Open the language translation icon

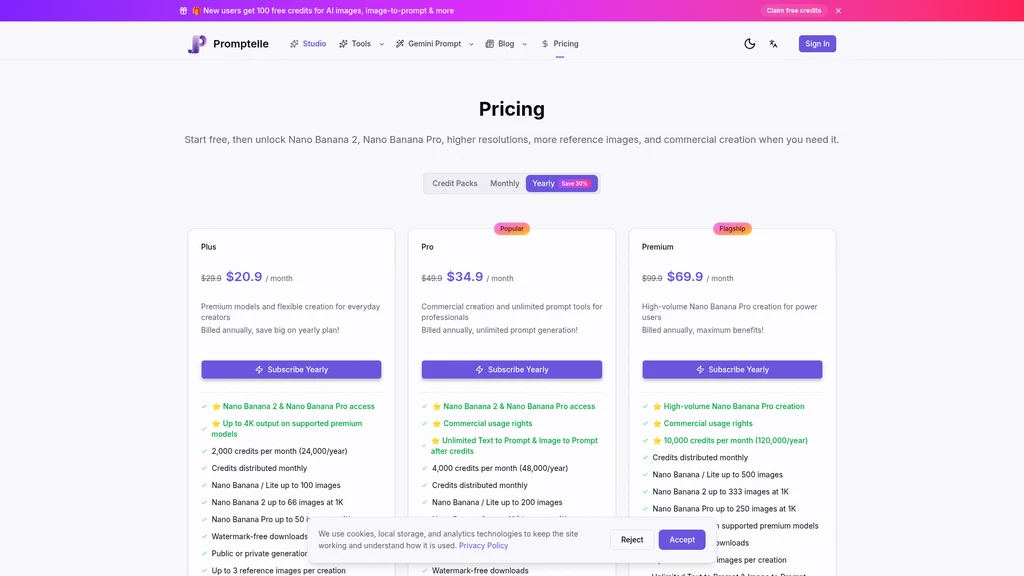coord(773,44)
